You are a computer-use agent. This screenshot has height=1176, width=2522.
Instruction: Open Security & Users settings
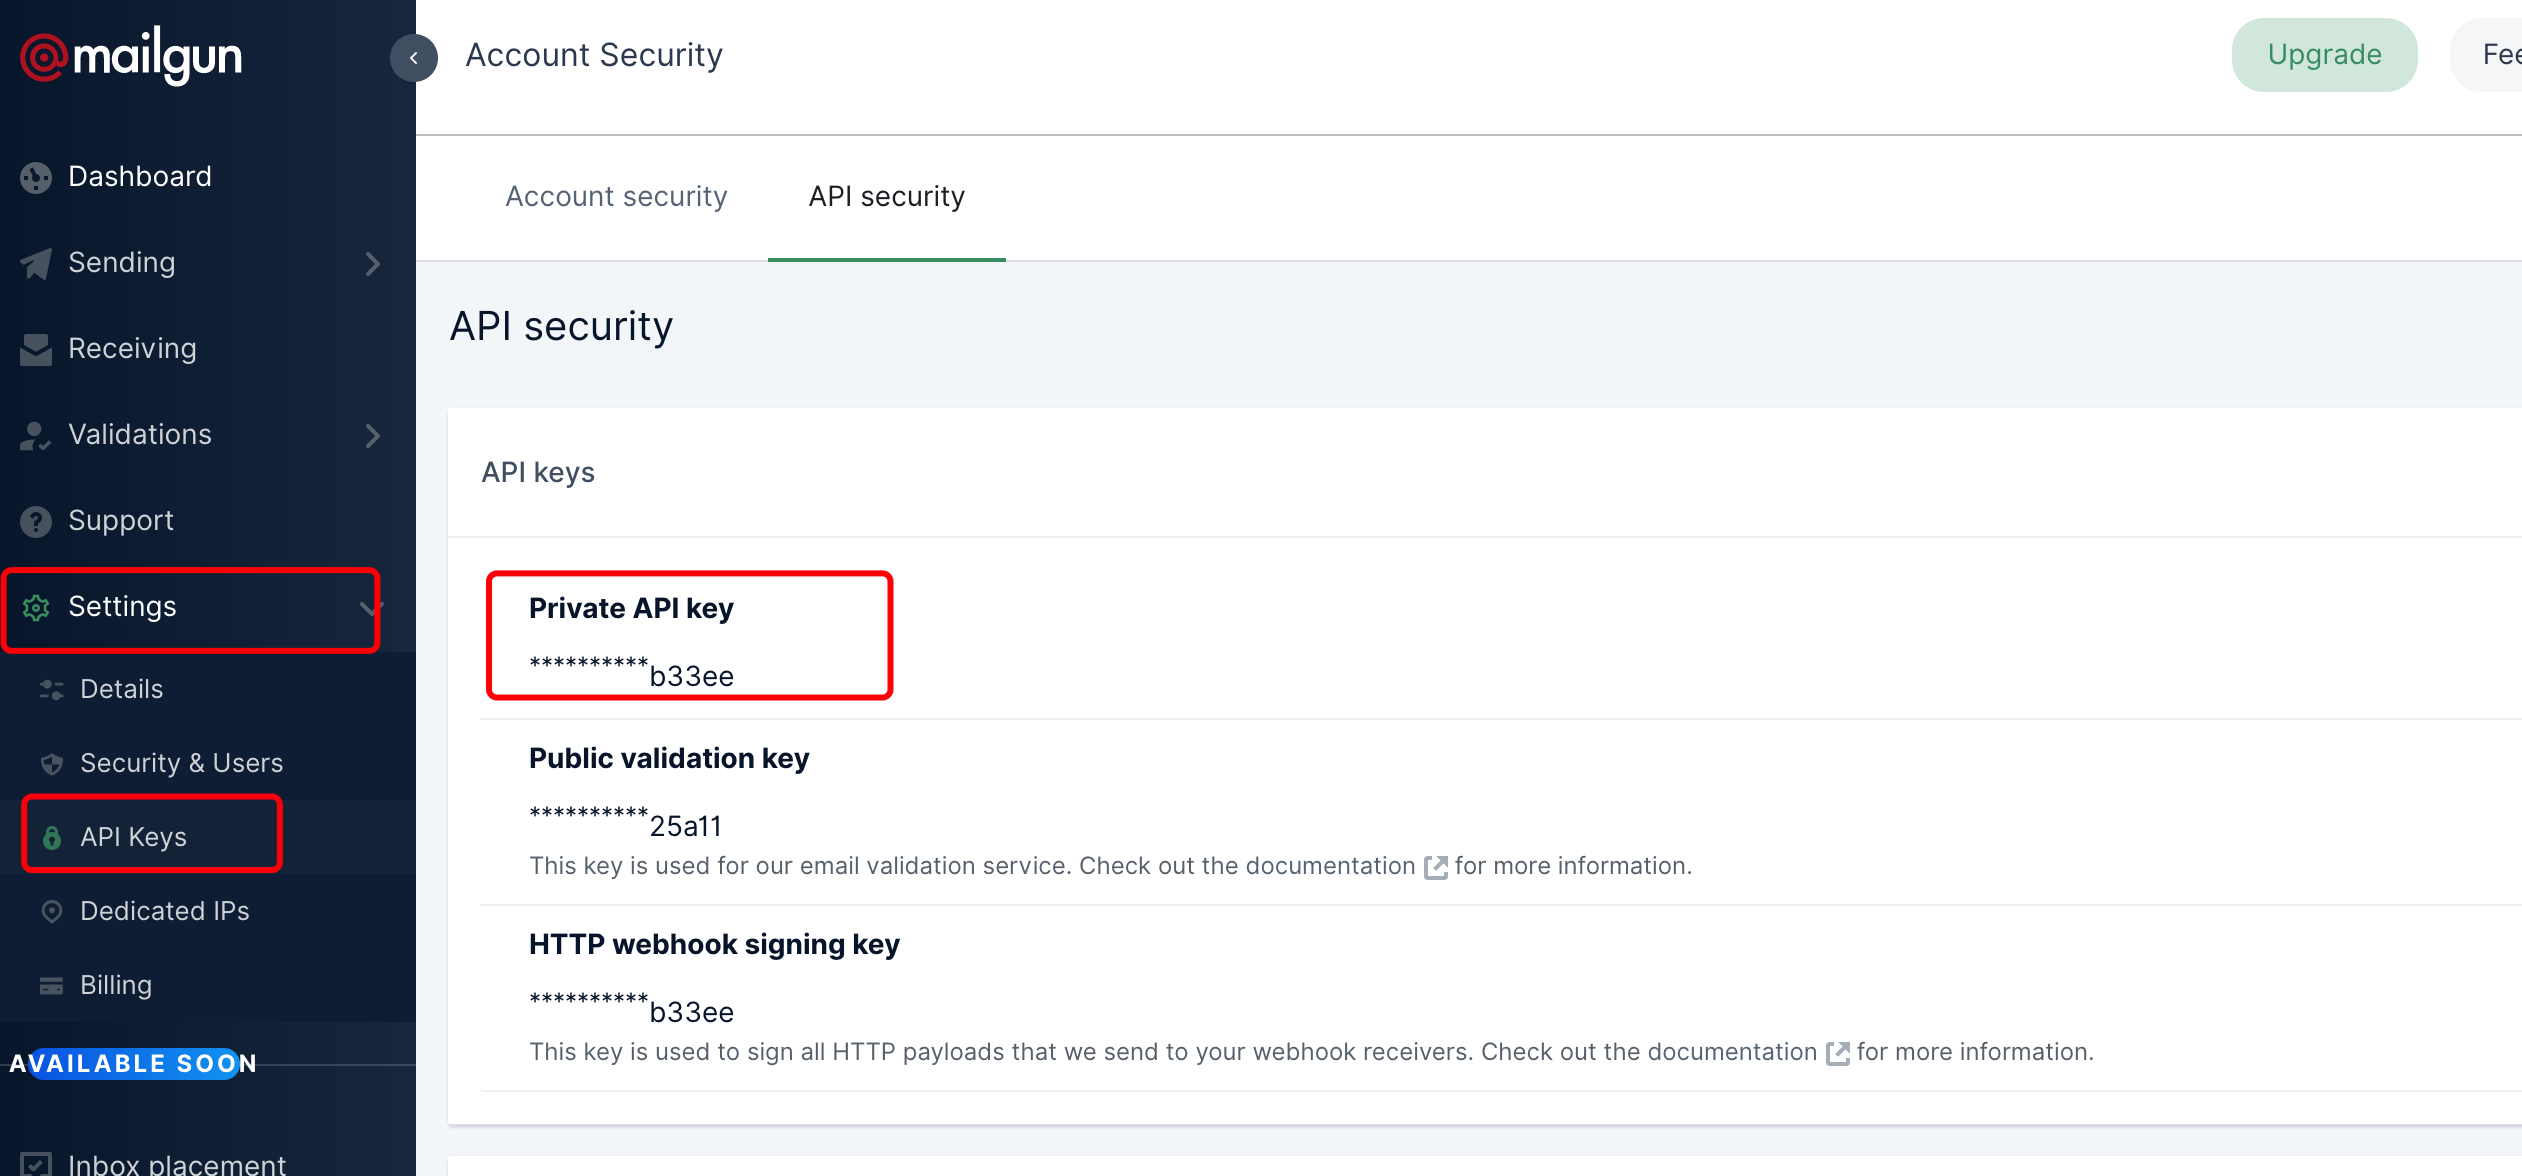[x=181, y=763]
